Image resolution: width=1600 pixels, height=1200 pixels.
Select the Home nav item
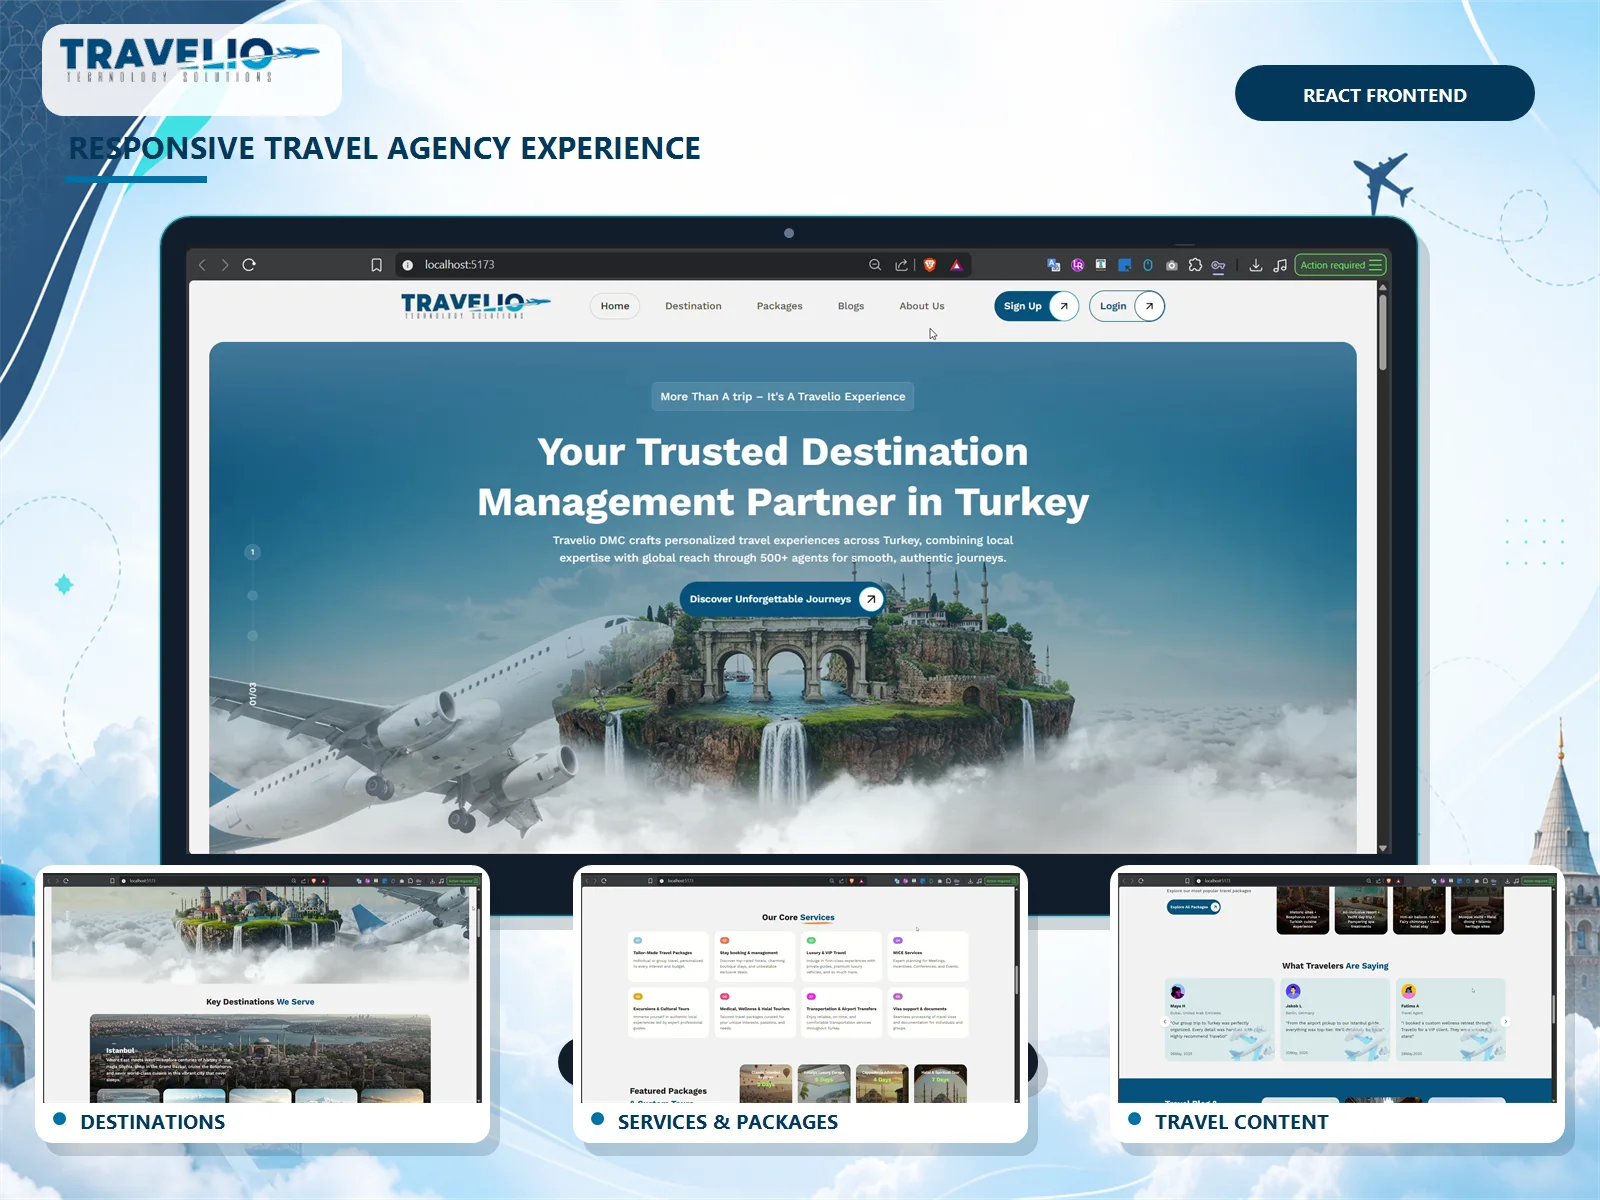[615, 306]
